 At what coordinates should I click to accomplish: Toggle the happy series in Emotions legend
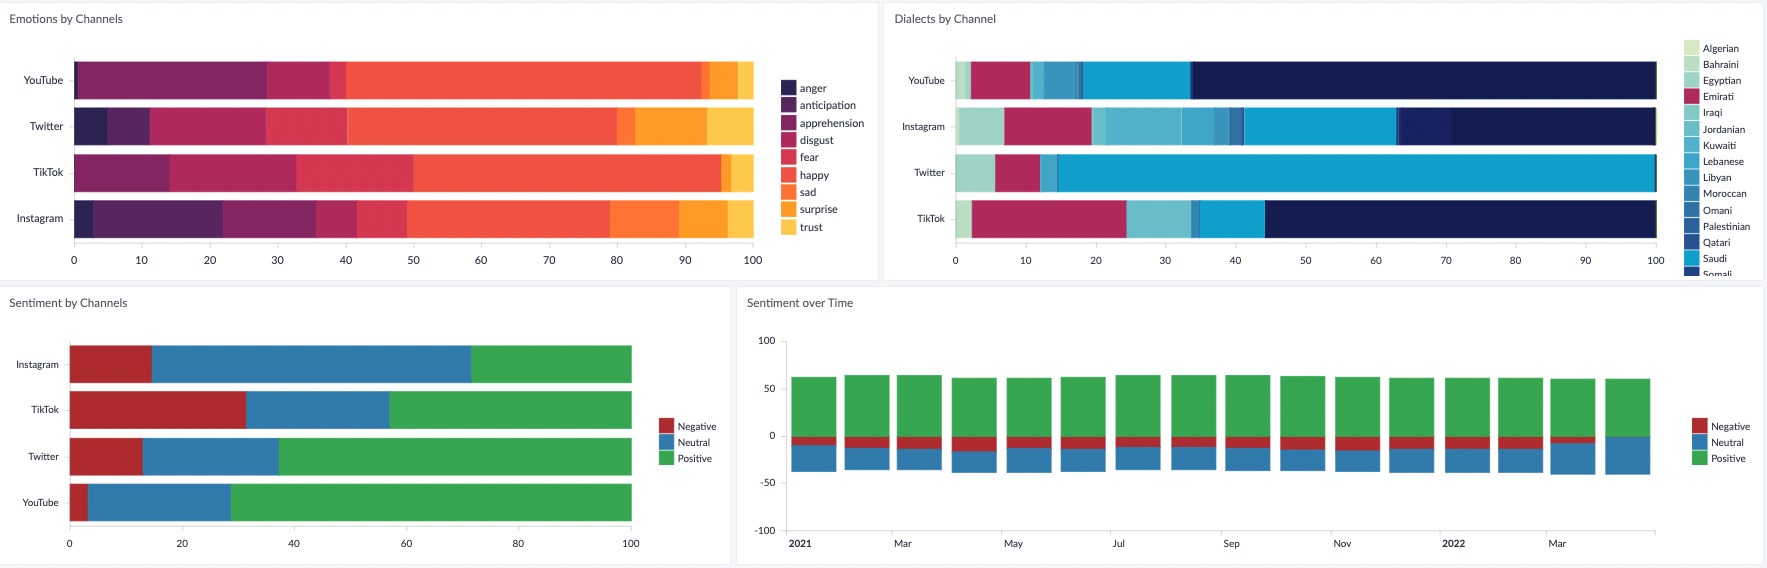click(x=814, y=175)
